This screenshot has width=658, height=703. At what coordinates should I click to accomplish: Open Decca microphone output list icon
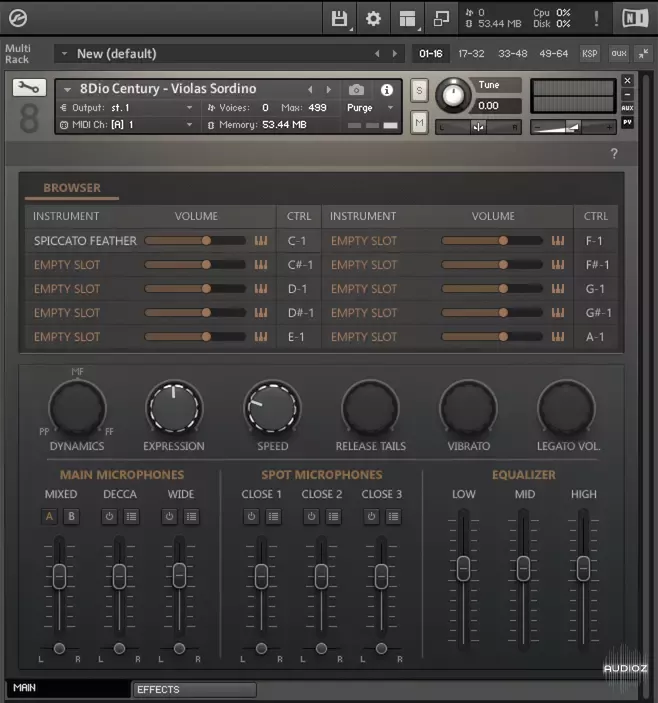(x=131, y=516)
